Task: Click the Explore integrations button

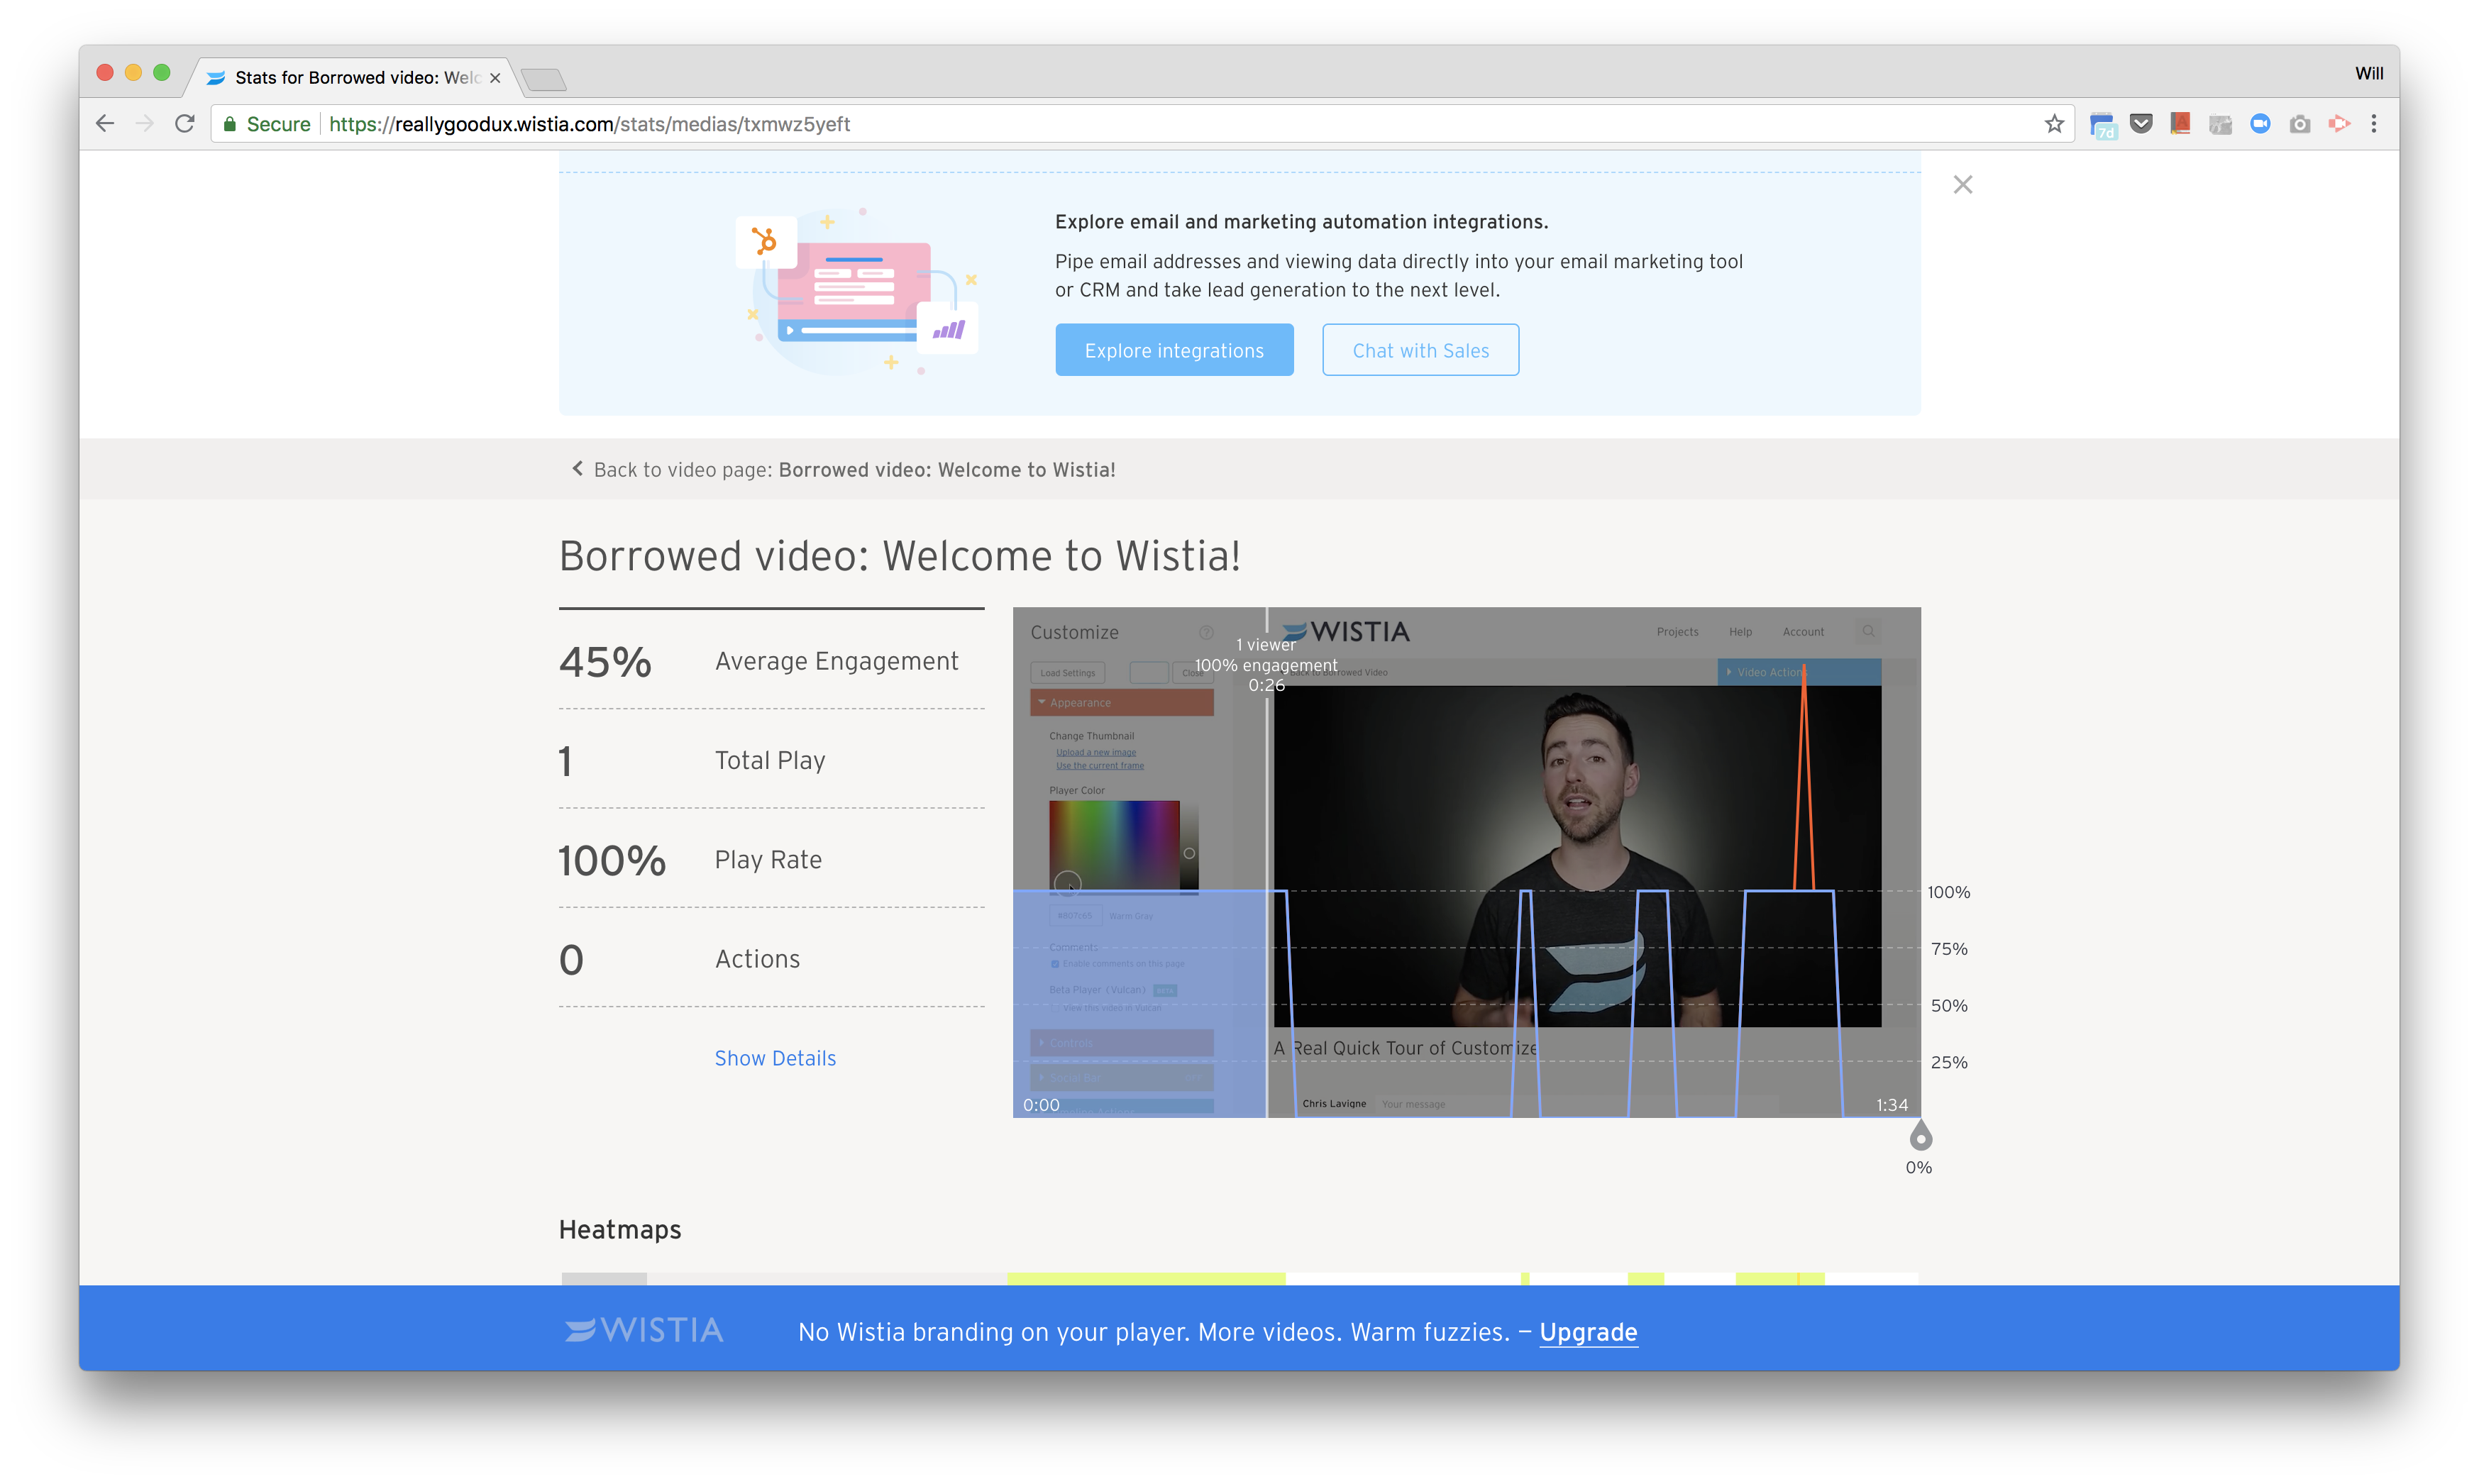Action: click(x=1174, y=350)
